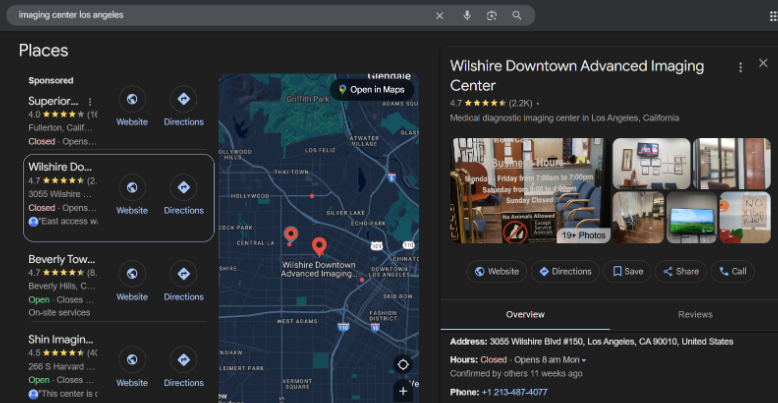The height and width of the screenshot is (403, 778).
Task: Click the 2.2K reviews count
Action: click(x=520, y=103)
